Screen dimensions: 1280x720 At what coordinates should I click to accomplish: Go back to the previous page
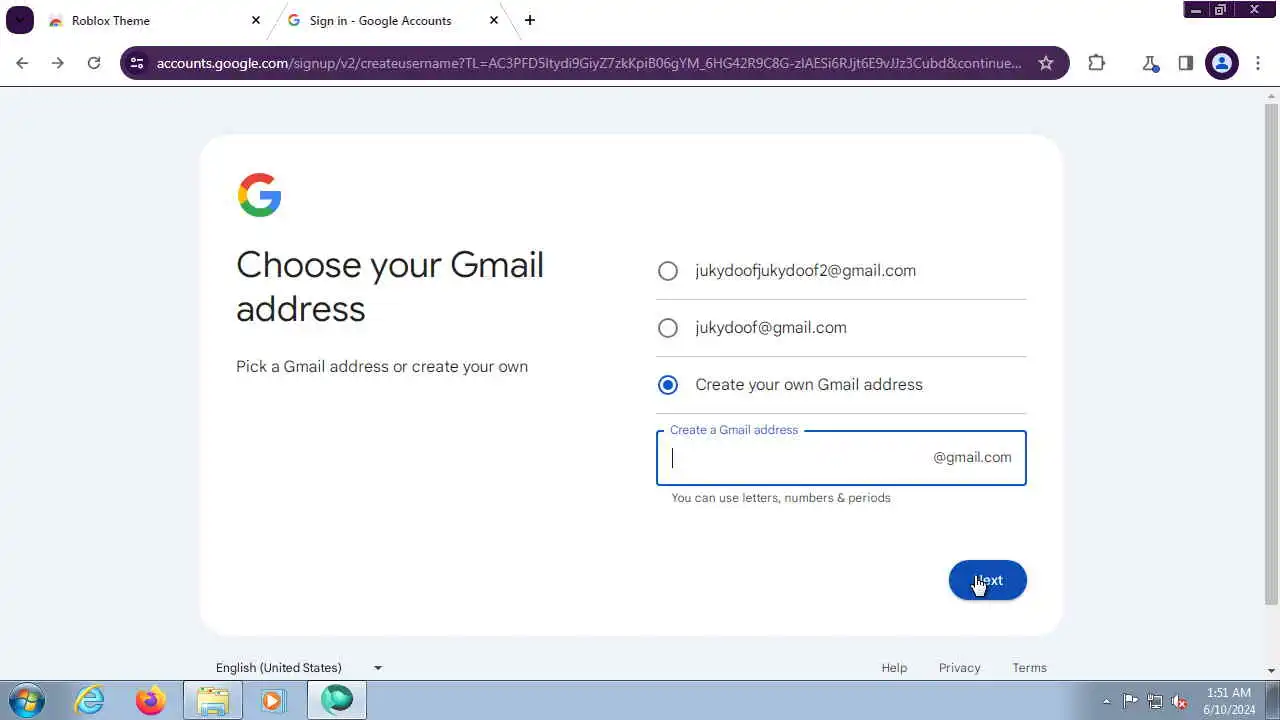(x=22, y=63)
